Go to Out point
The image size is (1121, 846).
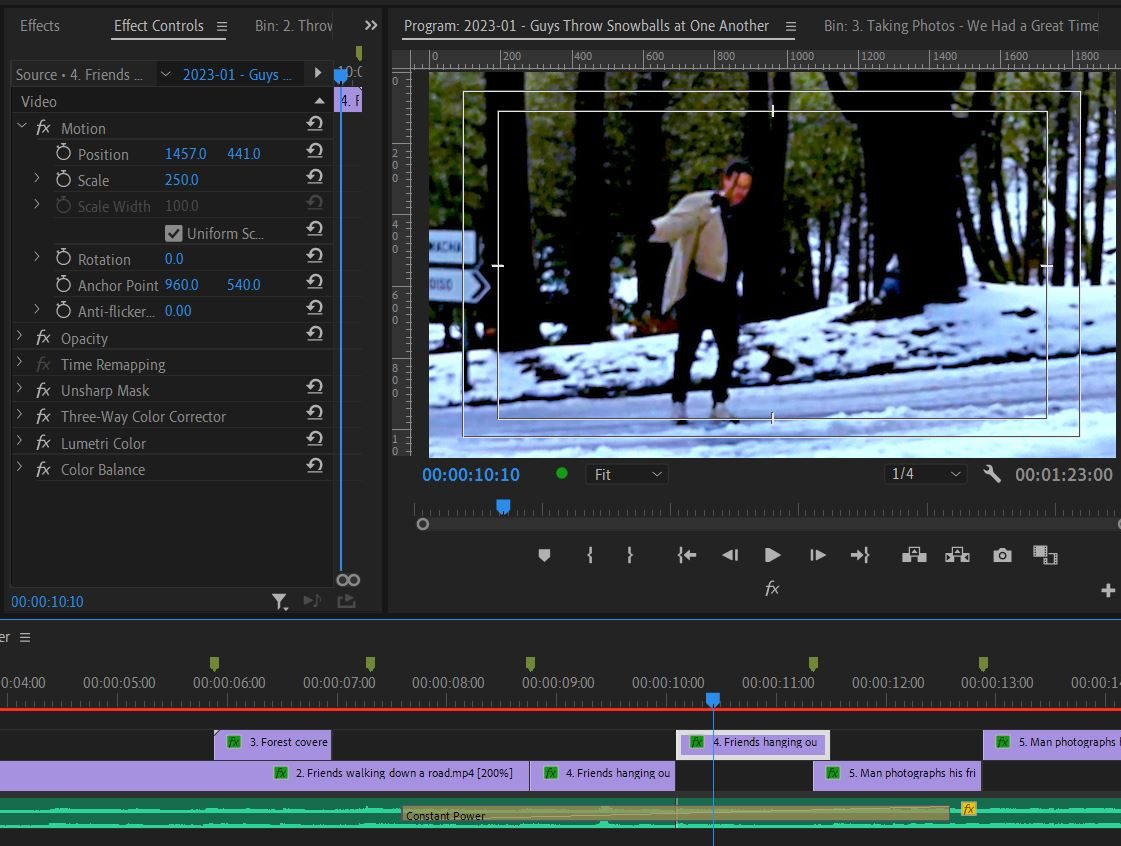coord(860,555)
